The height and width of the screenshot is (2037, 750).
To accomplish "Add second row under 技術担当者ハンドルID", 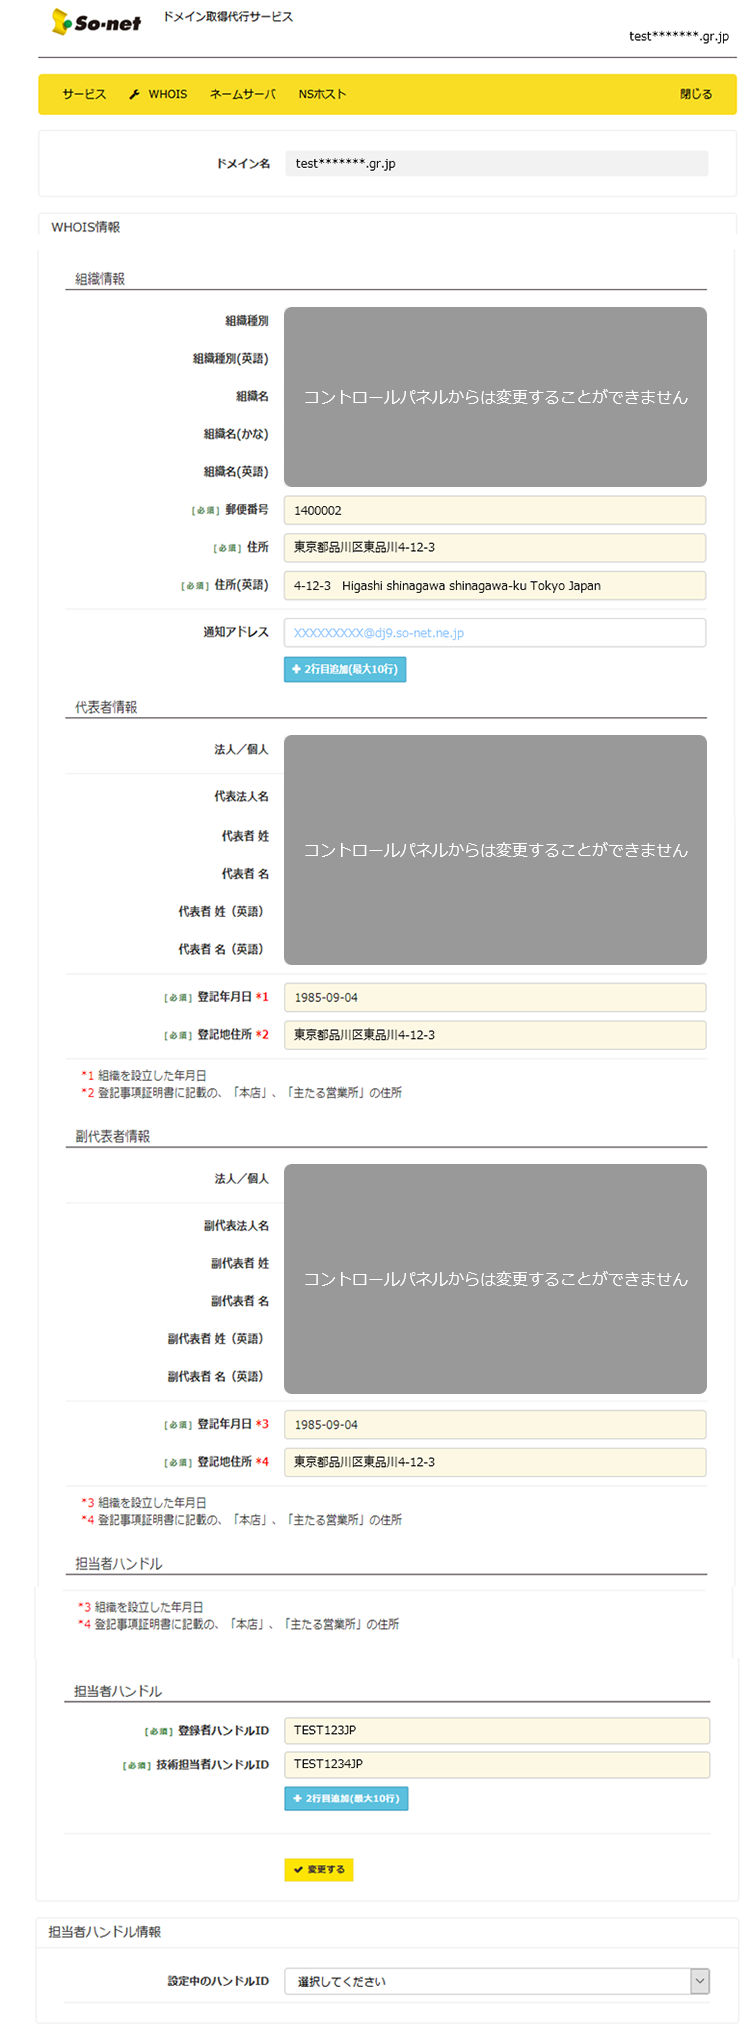I will click(346, 1799).
